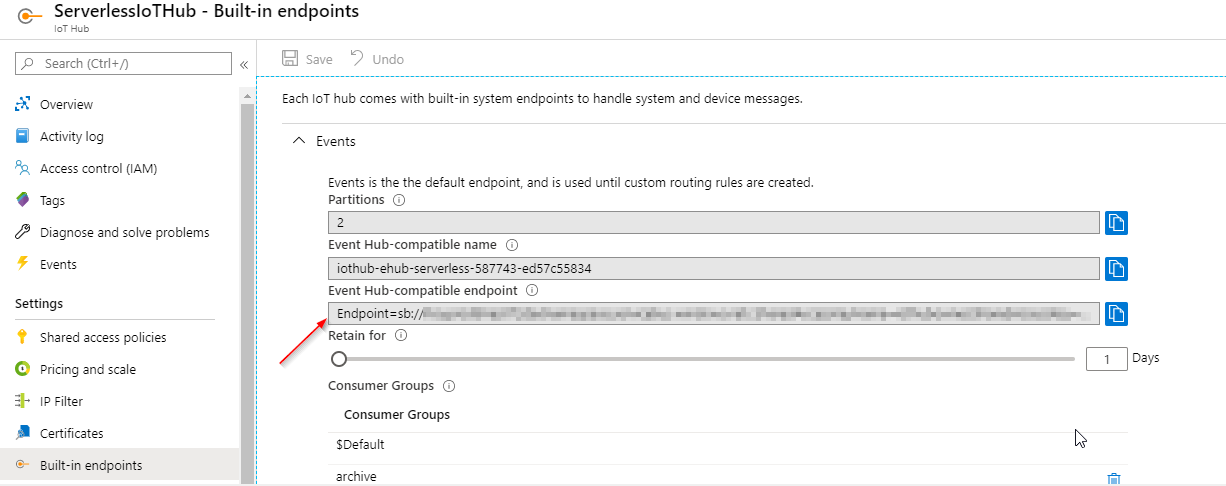The width and height of the screenshot is (1226, 486).
Task: Click the Events section title text
Action: [x=336, y=141]
